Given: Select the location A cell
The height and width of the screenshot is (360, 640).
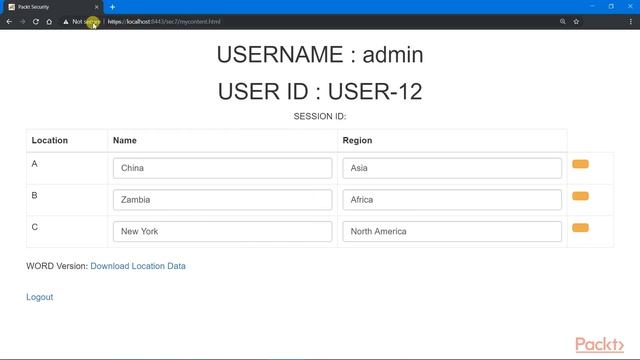Looking at the screenshot, I should (x=67, y=168).
